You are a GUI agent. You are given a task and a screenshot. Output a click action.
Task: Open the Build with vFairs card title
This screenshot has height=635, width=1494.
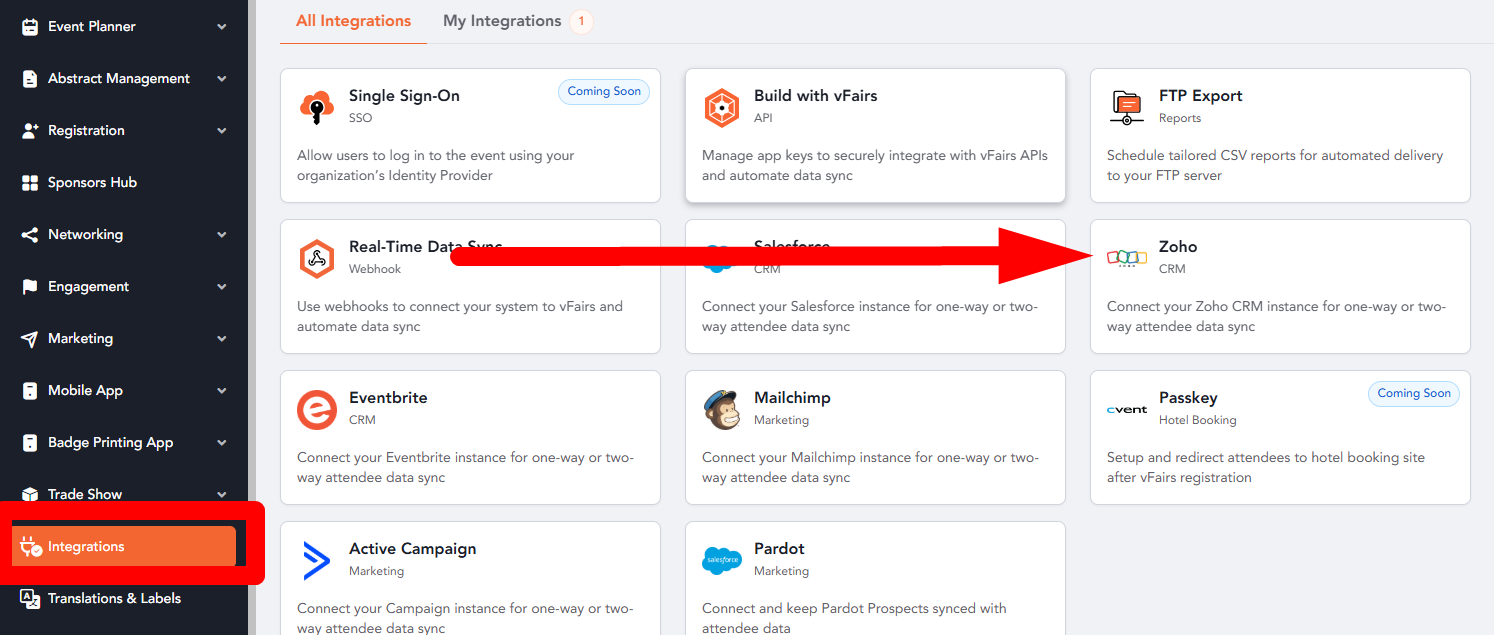815,96
